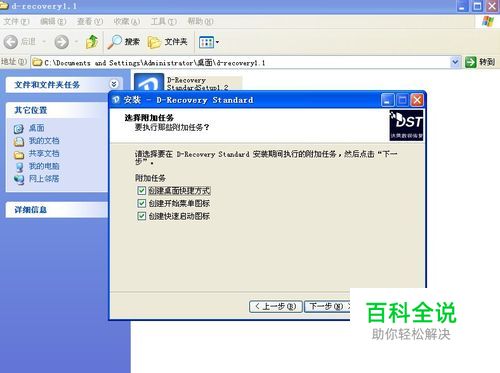Open Desktop (桌面) link in sidebar

(x=36, y=128)
